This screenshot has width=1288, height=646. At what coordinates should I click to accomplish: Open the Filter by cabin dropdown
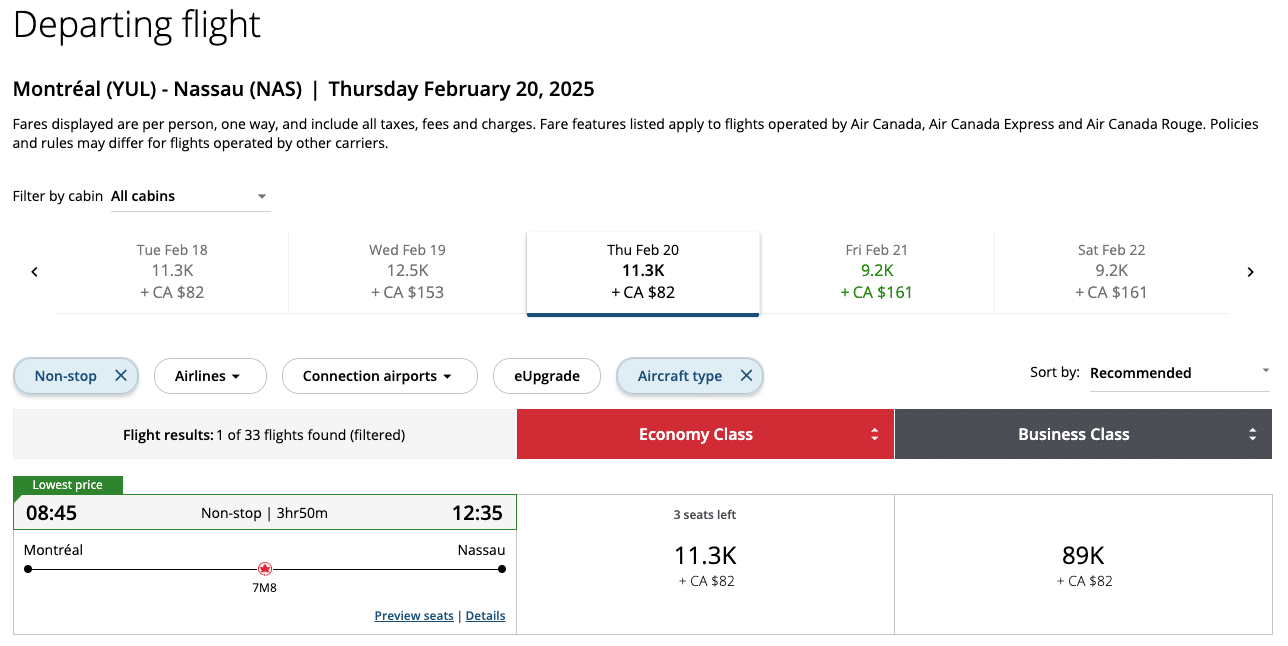(x=190, y=197)
